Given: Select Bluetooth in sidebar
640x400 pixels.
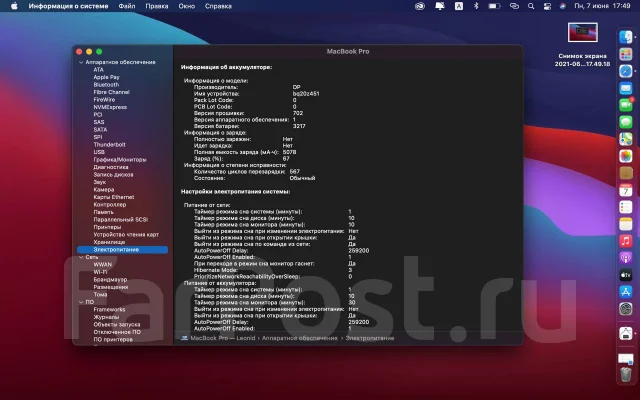Looking at the screenshot, I should pyautogui.click(x=106, y=84).
